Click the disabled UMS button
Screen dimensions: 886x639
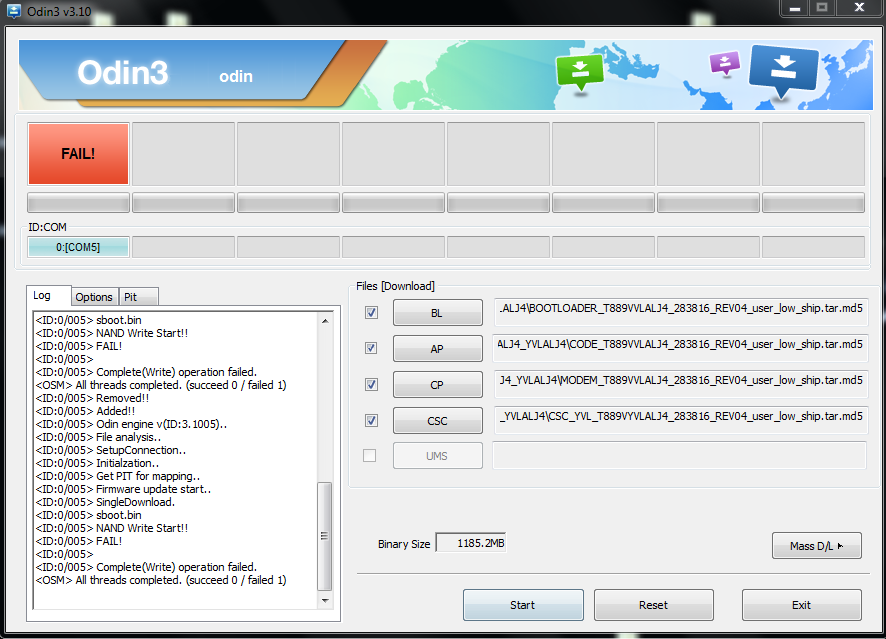[x=437, y=456]
